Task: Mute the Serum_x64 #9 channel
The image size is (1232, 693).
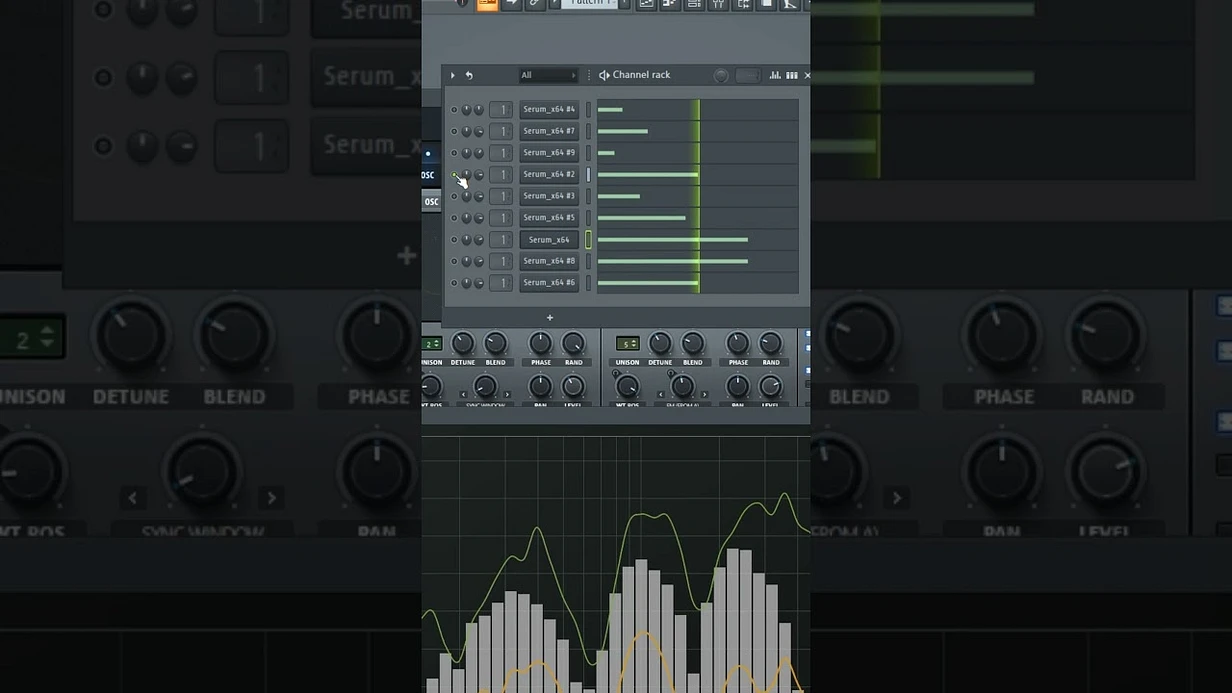Action: pos(454,153)
